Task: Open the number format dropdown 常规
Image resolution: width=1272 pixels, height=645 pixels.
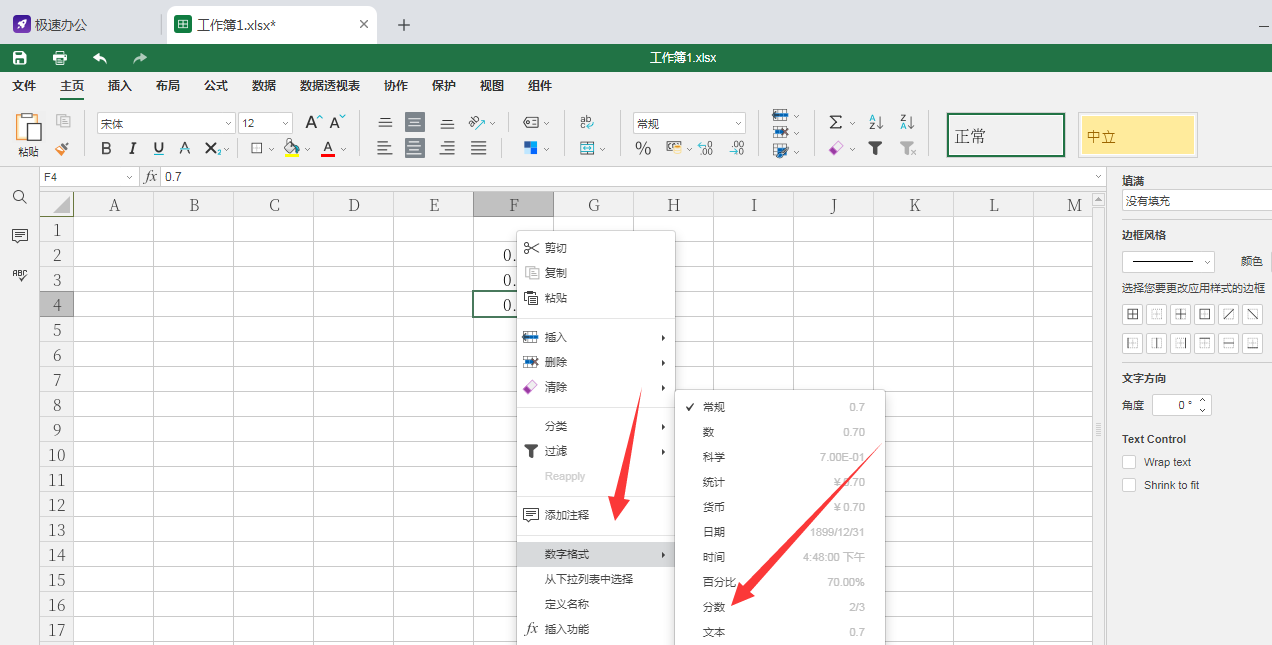Action: coord(689,123)
